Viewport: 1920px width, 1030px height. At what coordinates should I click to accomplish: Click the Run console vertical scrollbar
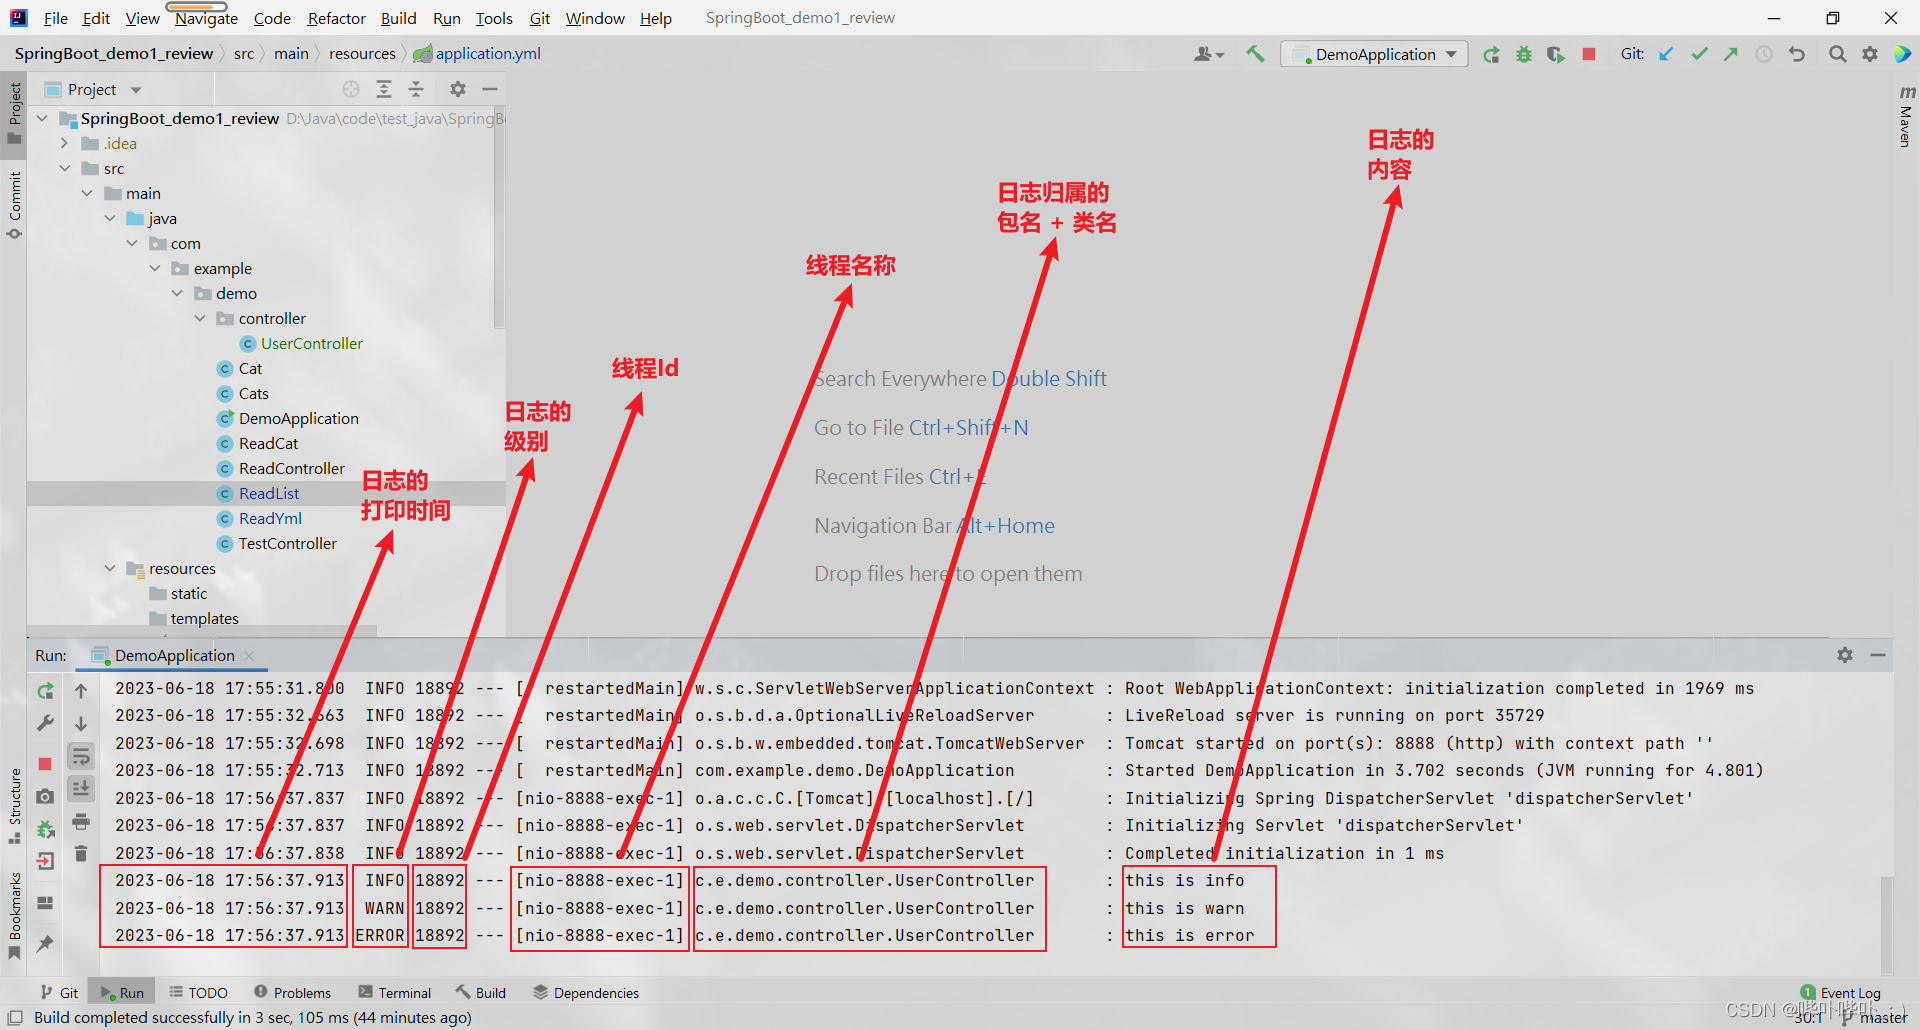(1886, 924)
